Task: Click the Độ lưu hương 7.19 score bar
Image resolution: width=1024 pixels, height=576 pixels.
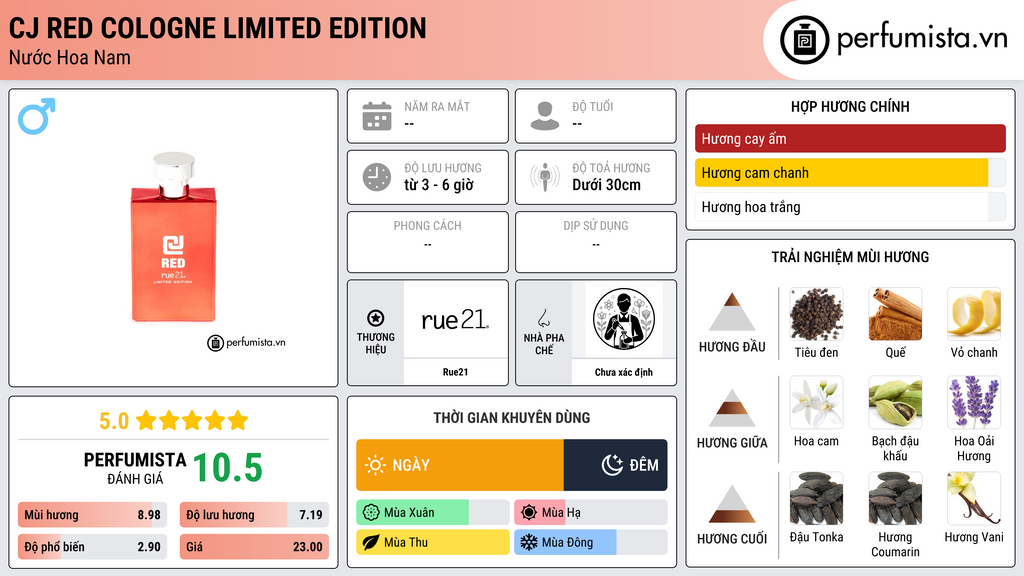Action: [x=254, y=515]
